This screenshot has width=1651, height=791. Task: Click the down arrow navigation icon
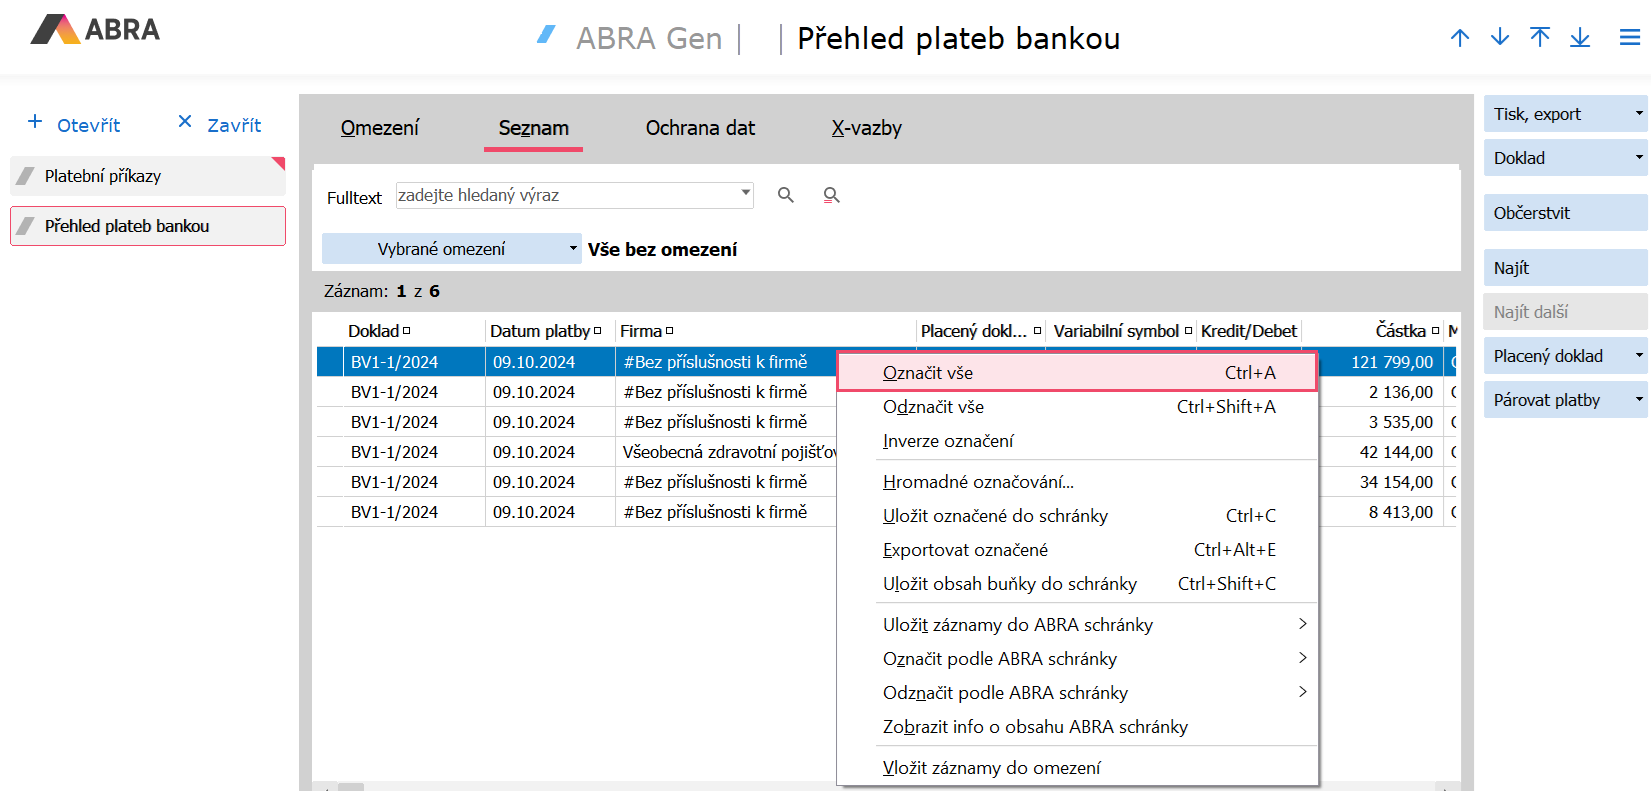[1500, 38]
